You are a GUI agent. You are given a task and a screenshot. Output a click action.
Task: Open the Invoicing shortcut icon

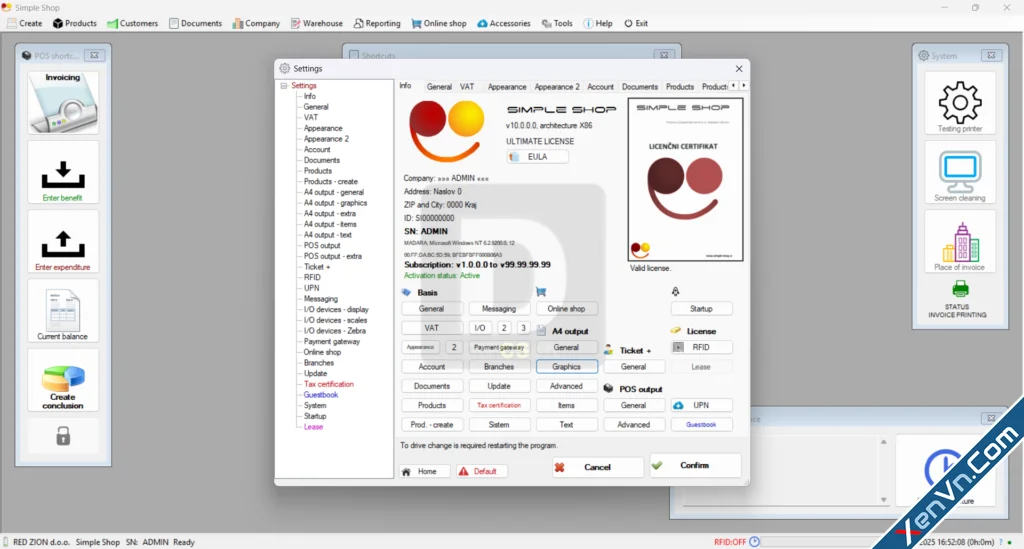[63, 102]
